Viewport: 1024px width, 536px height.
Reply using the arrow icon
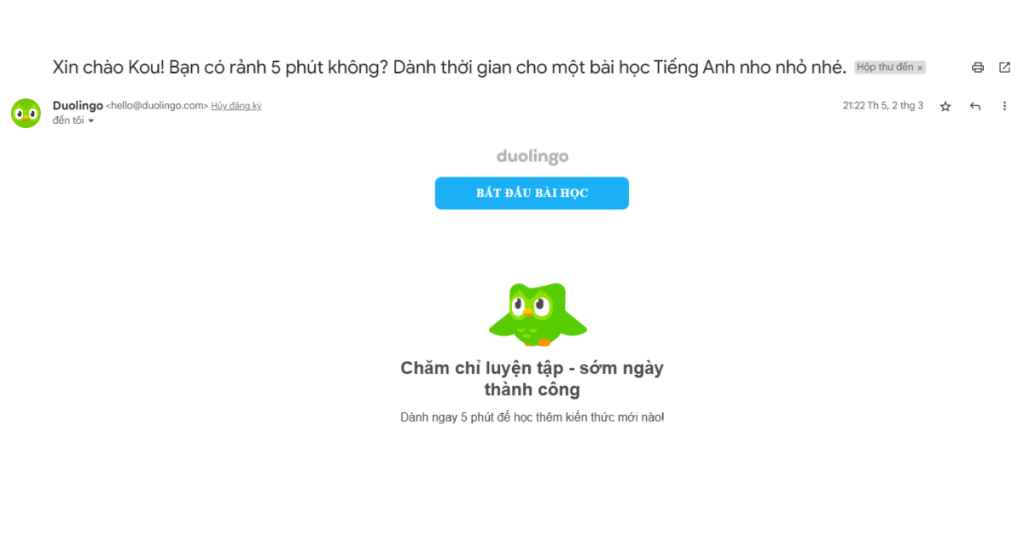coord(975,106)
